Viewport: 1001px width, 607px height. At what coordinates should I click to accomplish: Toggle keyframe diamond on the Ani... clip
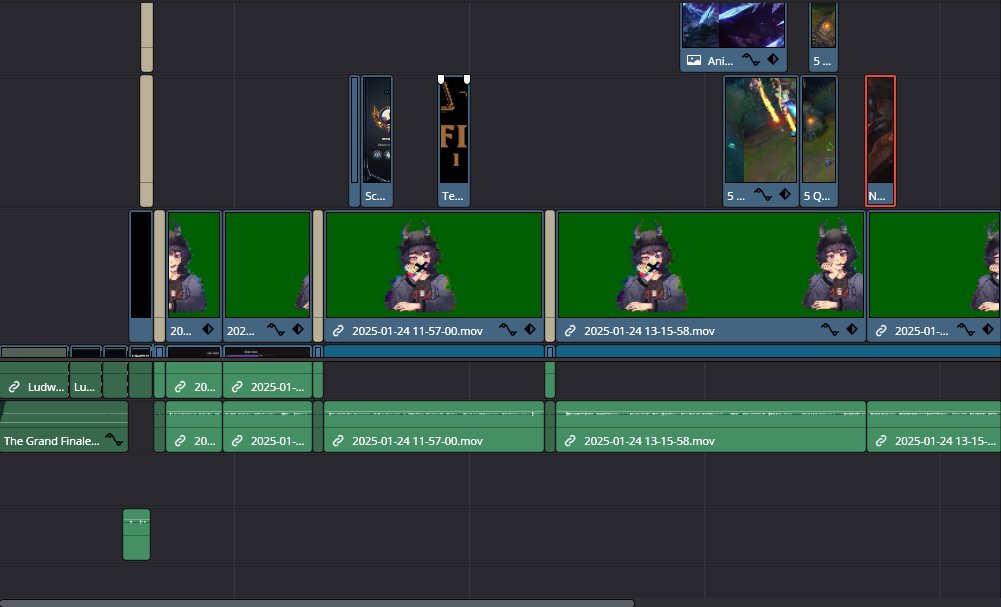(x=772, y=59)
